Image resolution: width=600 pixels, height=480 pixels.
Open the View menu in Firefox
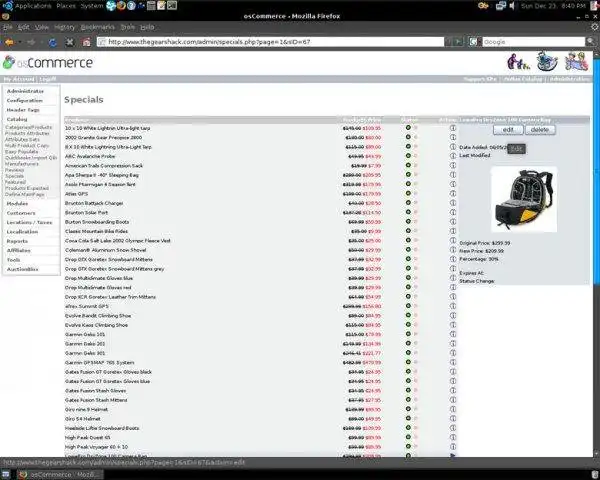pos(42,27)
